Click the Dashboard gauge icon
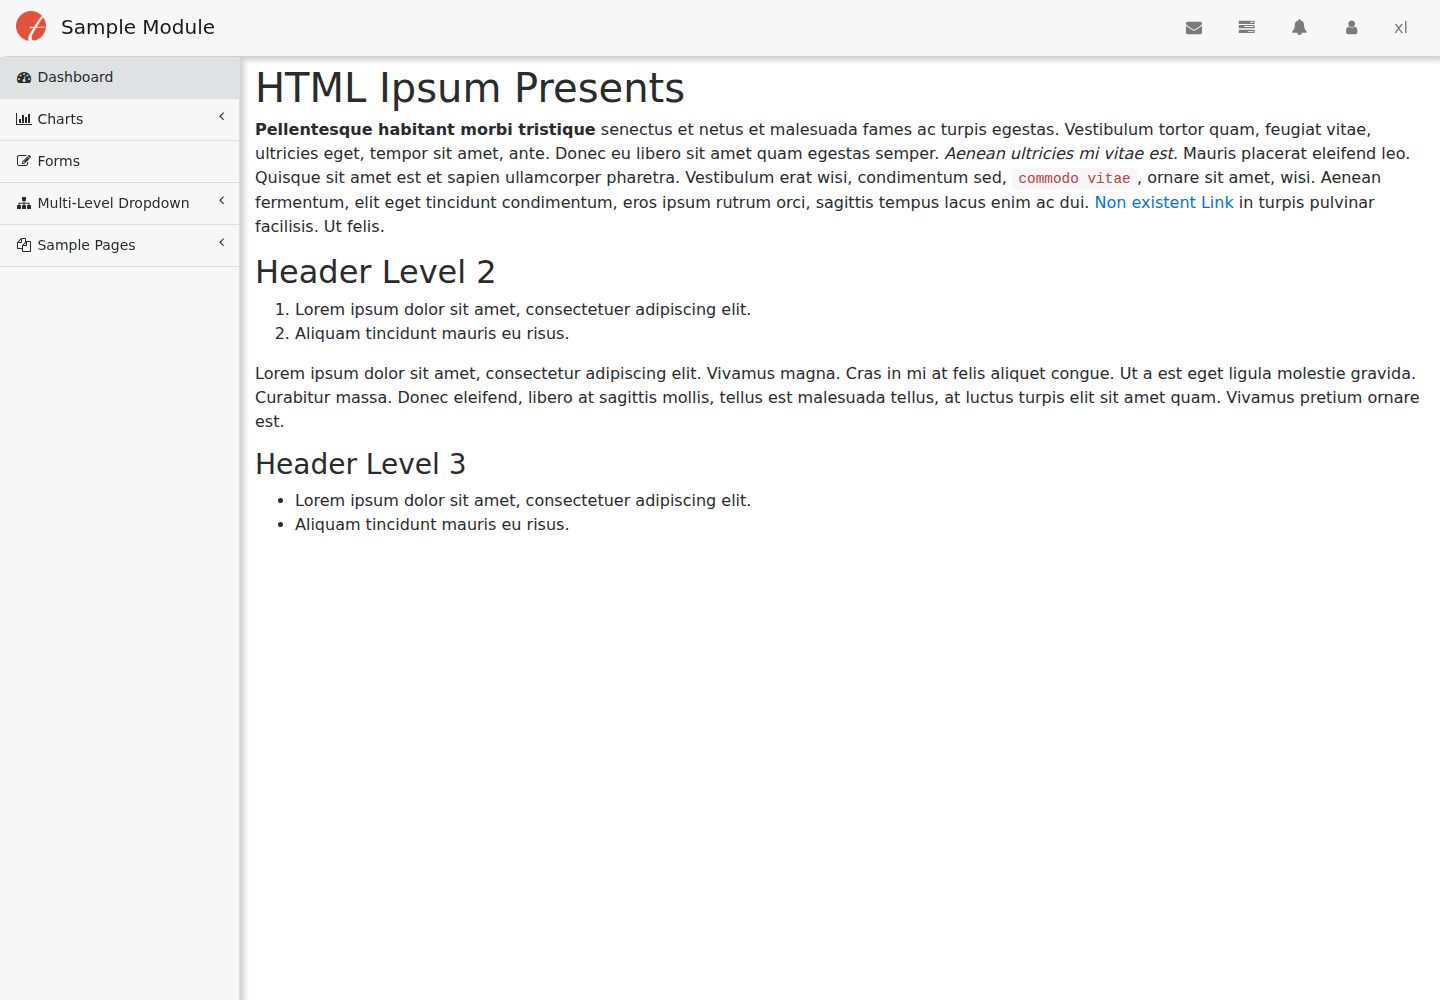Image resolution: width=1440 pixels, height=1000 pixels. pyautogui.click(x=24, y=77)
